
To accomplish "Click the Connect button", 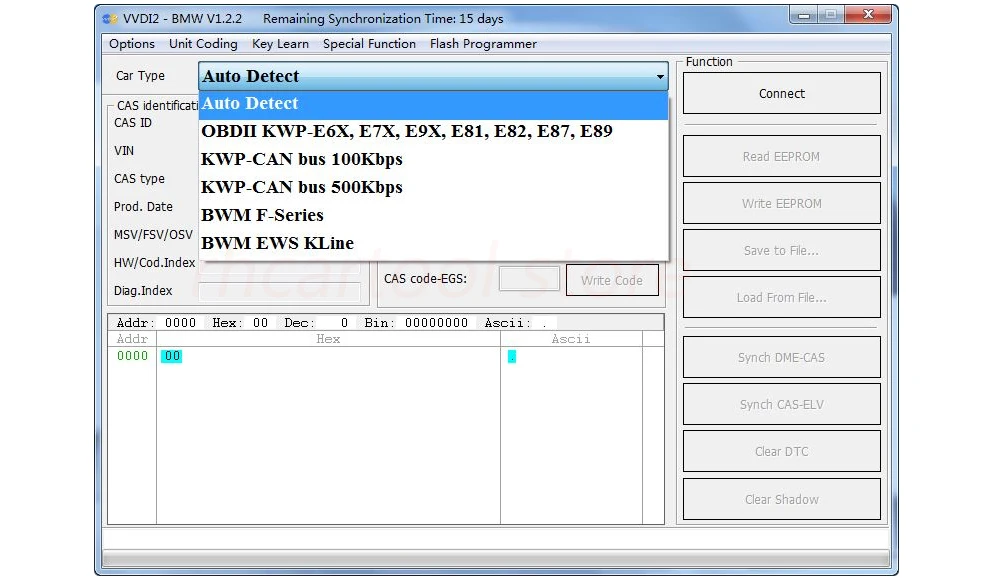I will [x=782, y=93].
